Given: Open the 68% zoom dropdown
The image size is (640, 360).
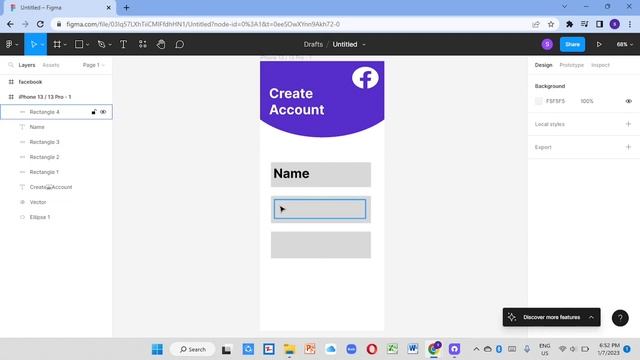Looking at the screenshot, I should [624, 44].
